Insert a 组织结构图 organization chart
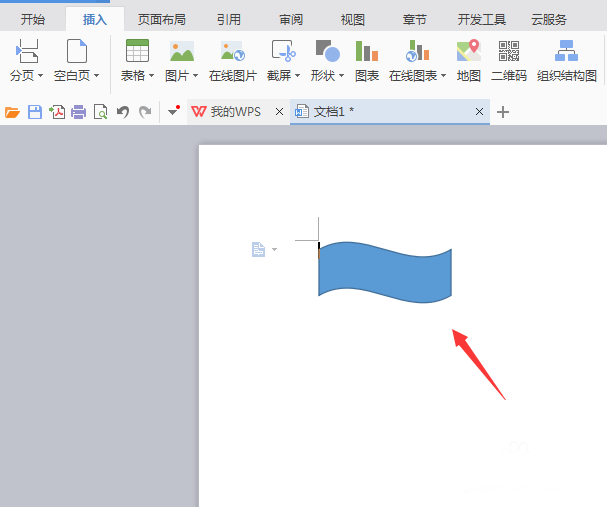This screenshot has height=507, width=607. [566, 51]
